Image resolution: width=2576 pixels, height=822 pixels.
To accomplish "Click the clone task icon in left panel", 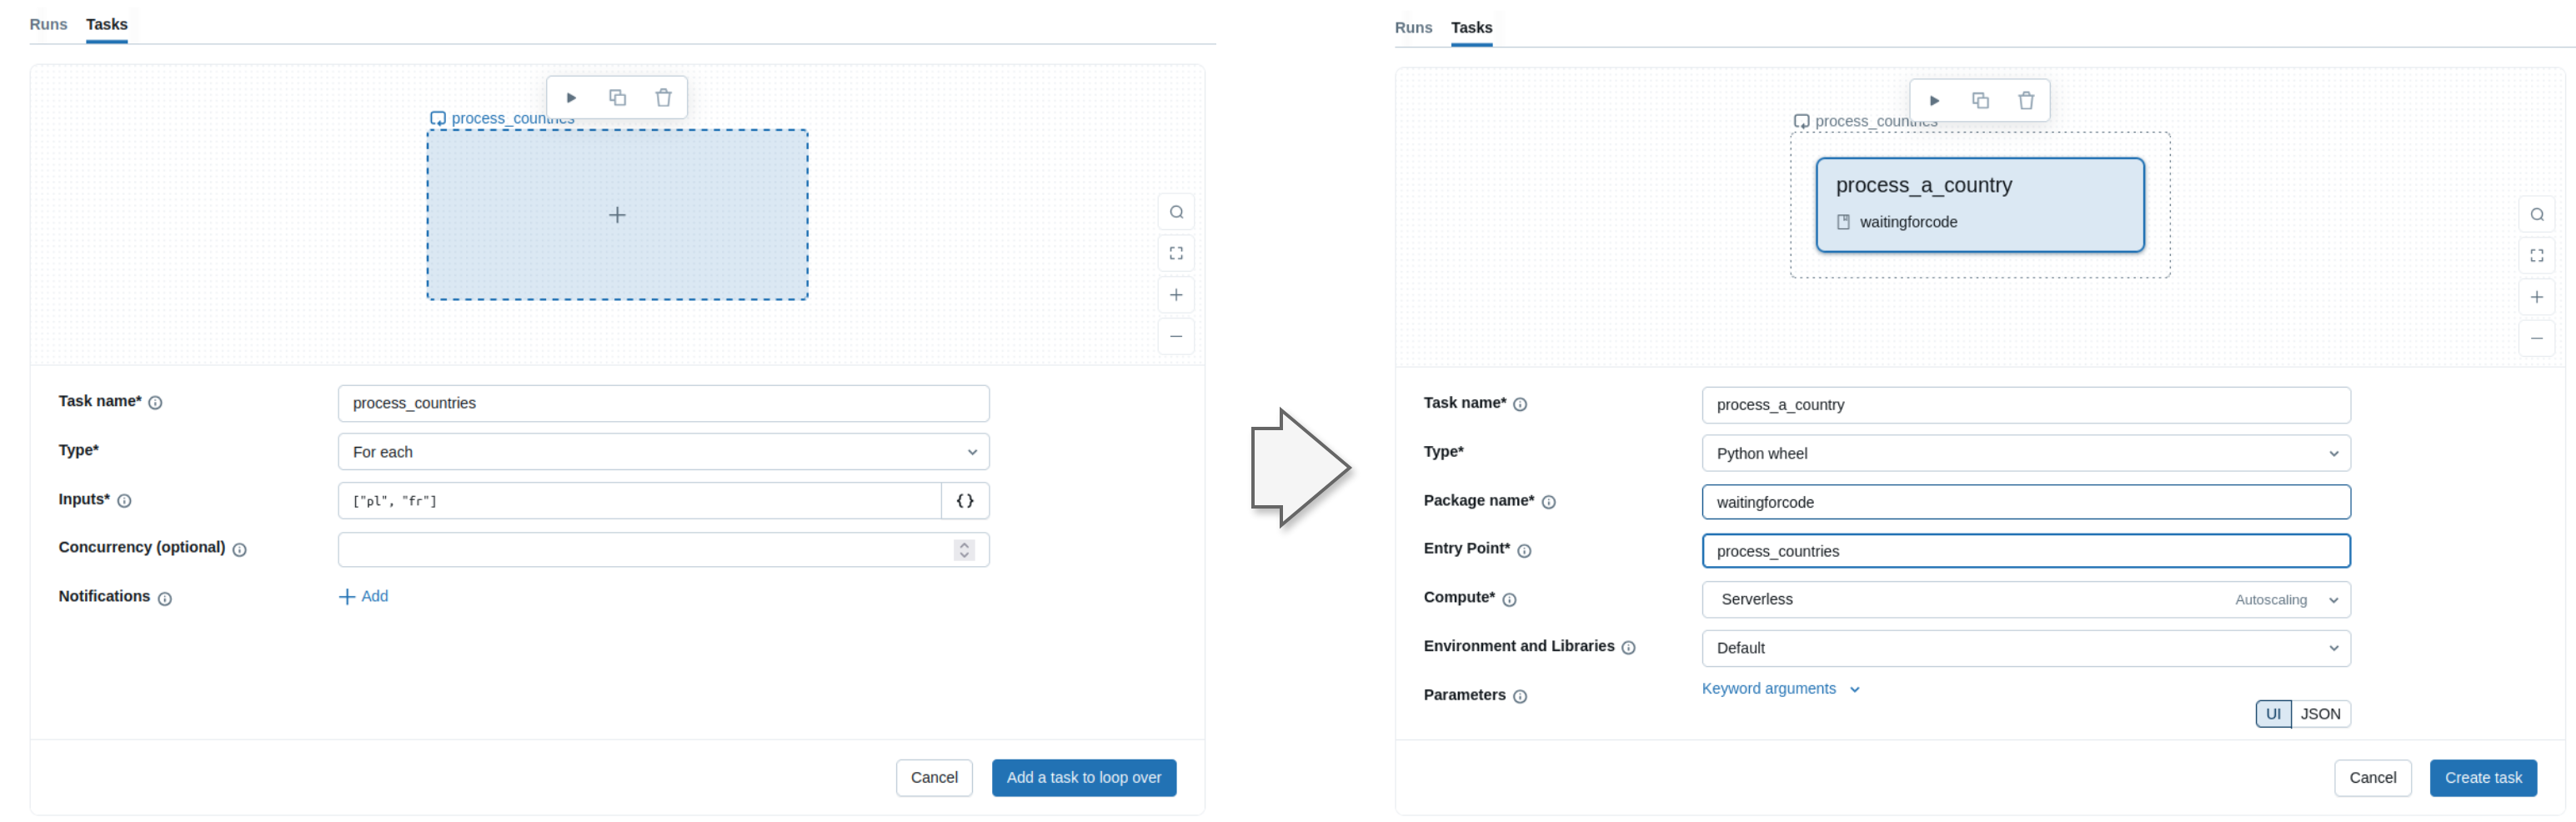I will click(x=617, y=98).
